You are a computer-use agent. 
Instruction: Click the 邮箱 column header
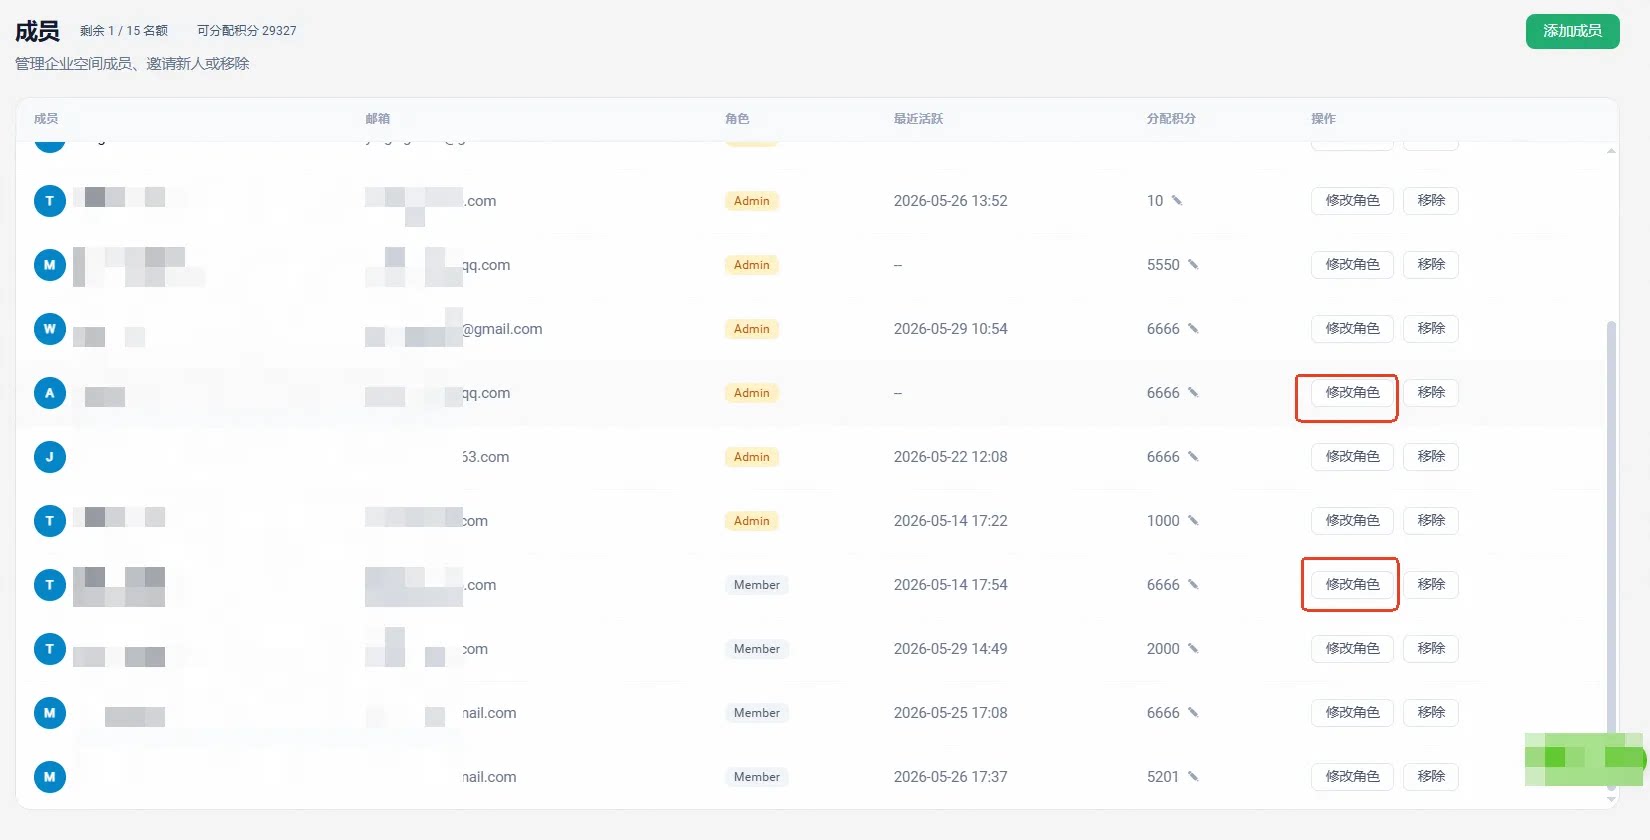pos(377,118)
